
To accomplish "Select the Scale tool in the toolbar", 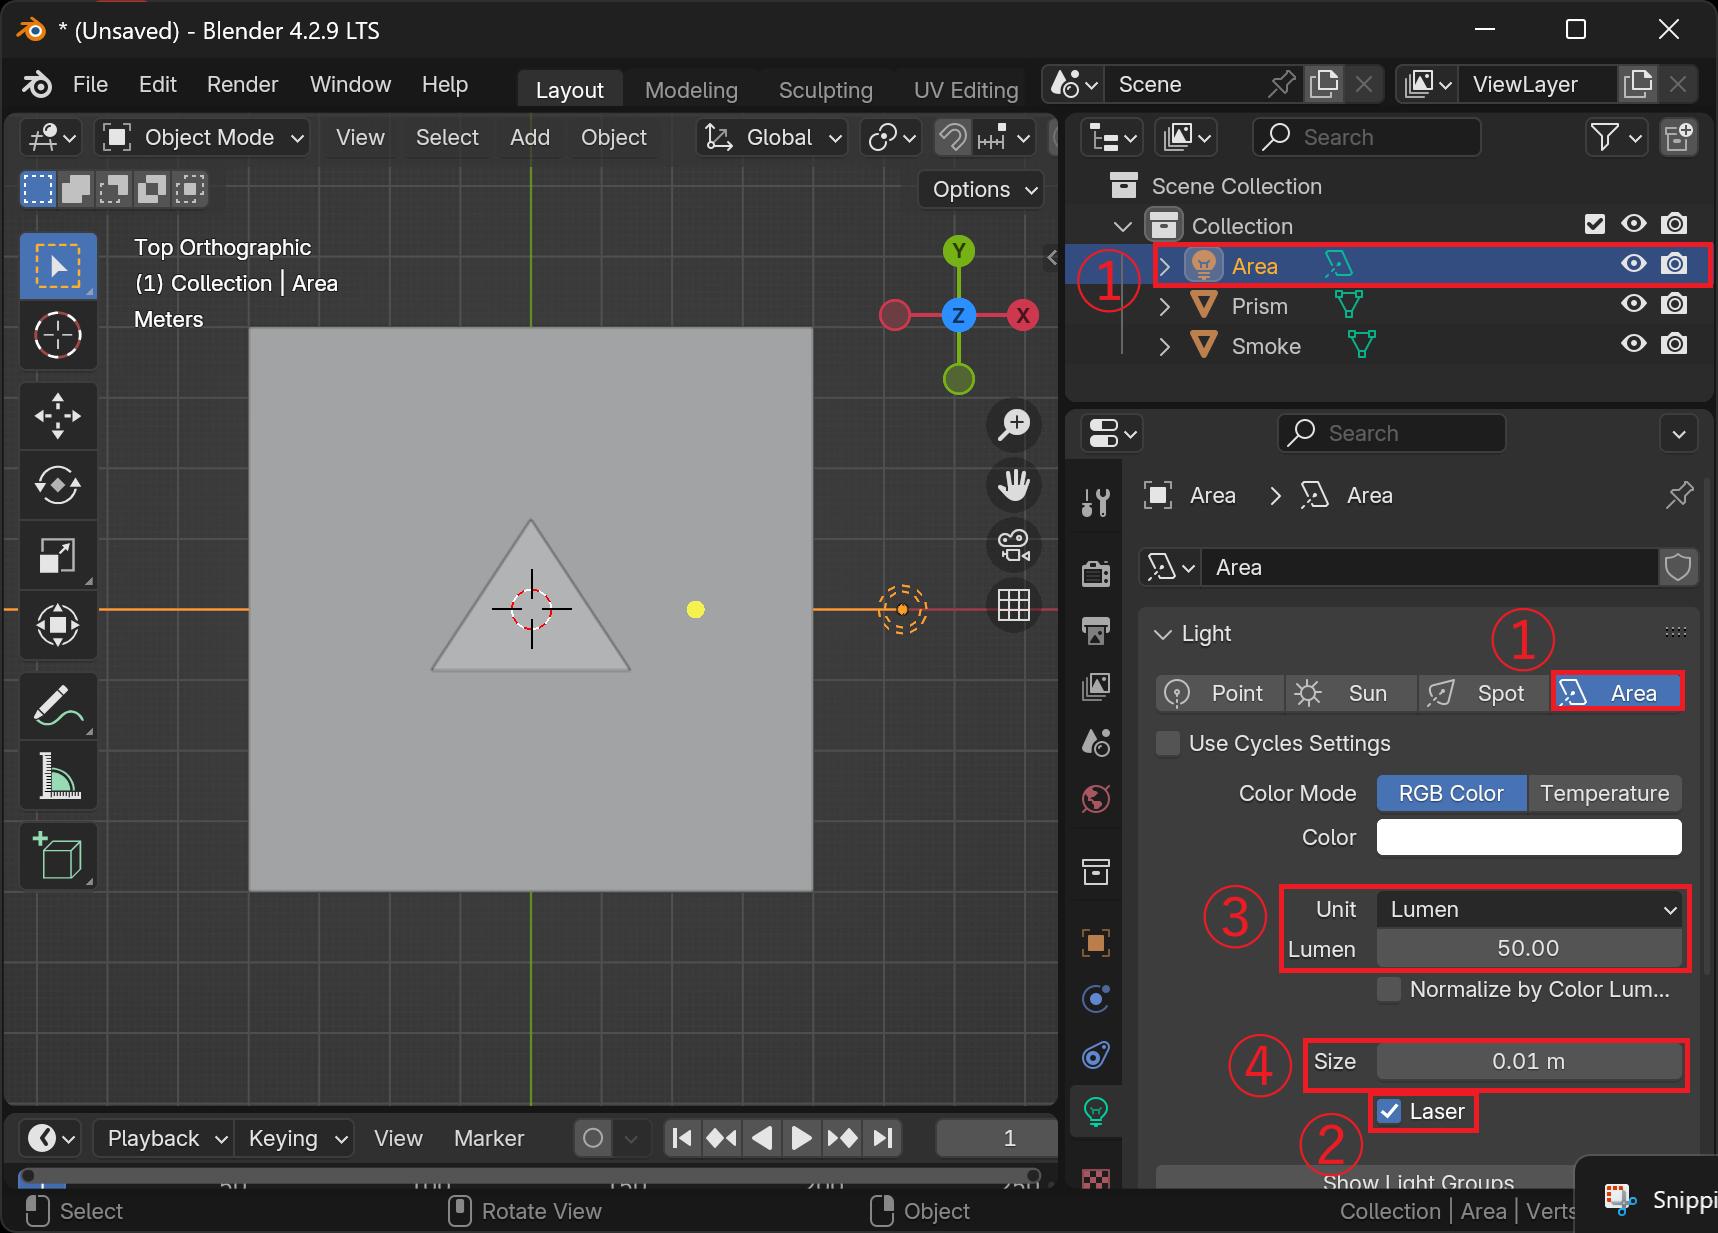I will pyautogui.click(x=58, y=556).
